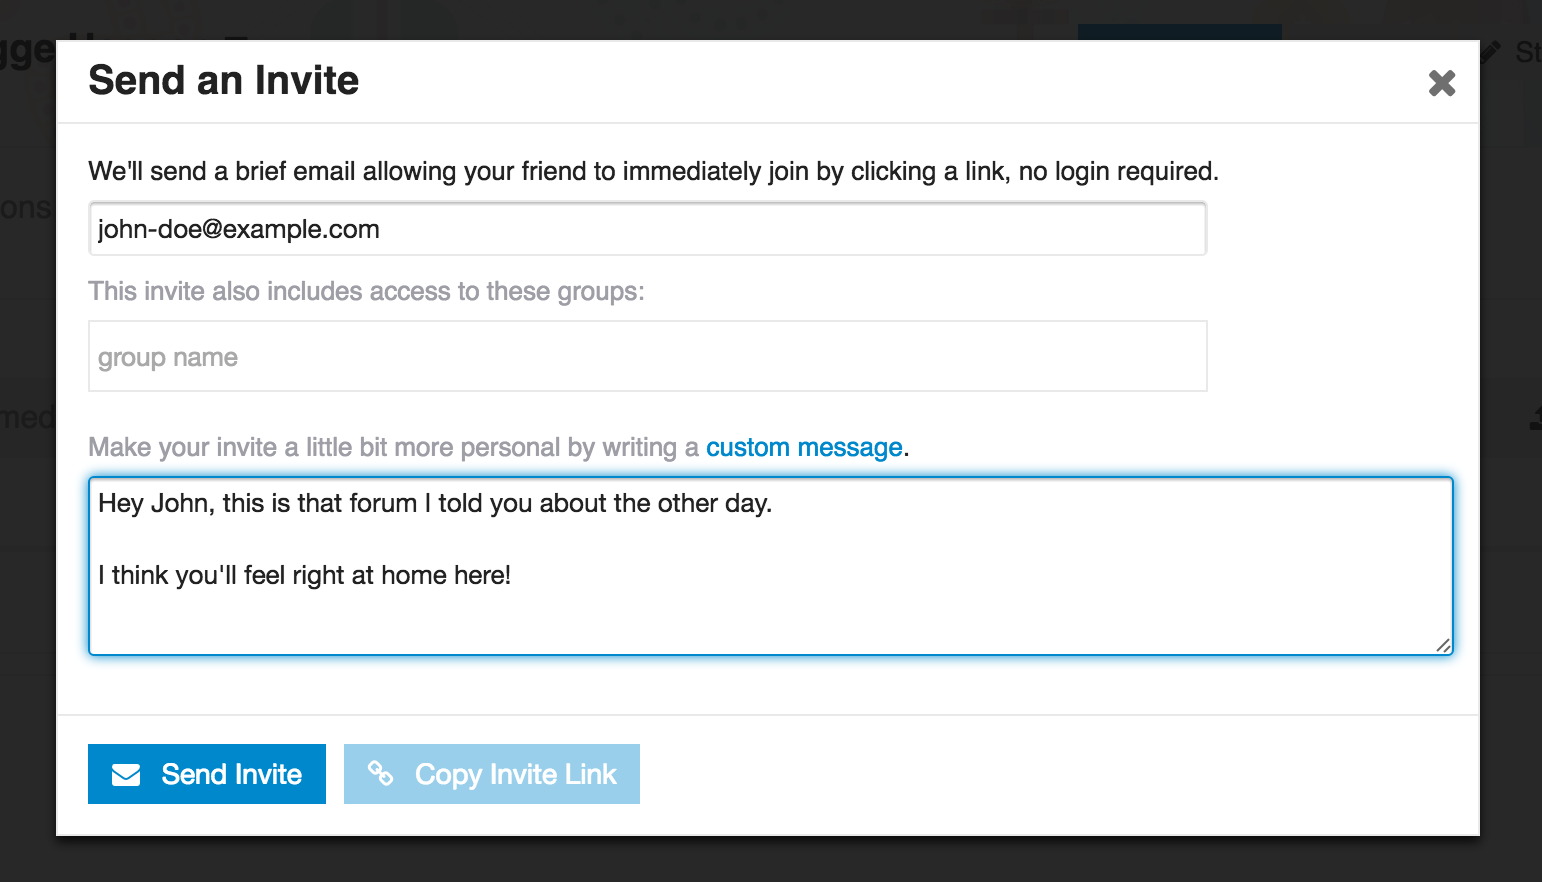Click the 'Make your invite' helper text

pyautogui.click(x=393, y=447)
